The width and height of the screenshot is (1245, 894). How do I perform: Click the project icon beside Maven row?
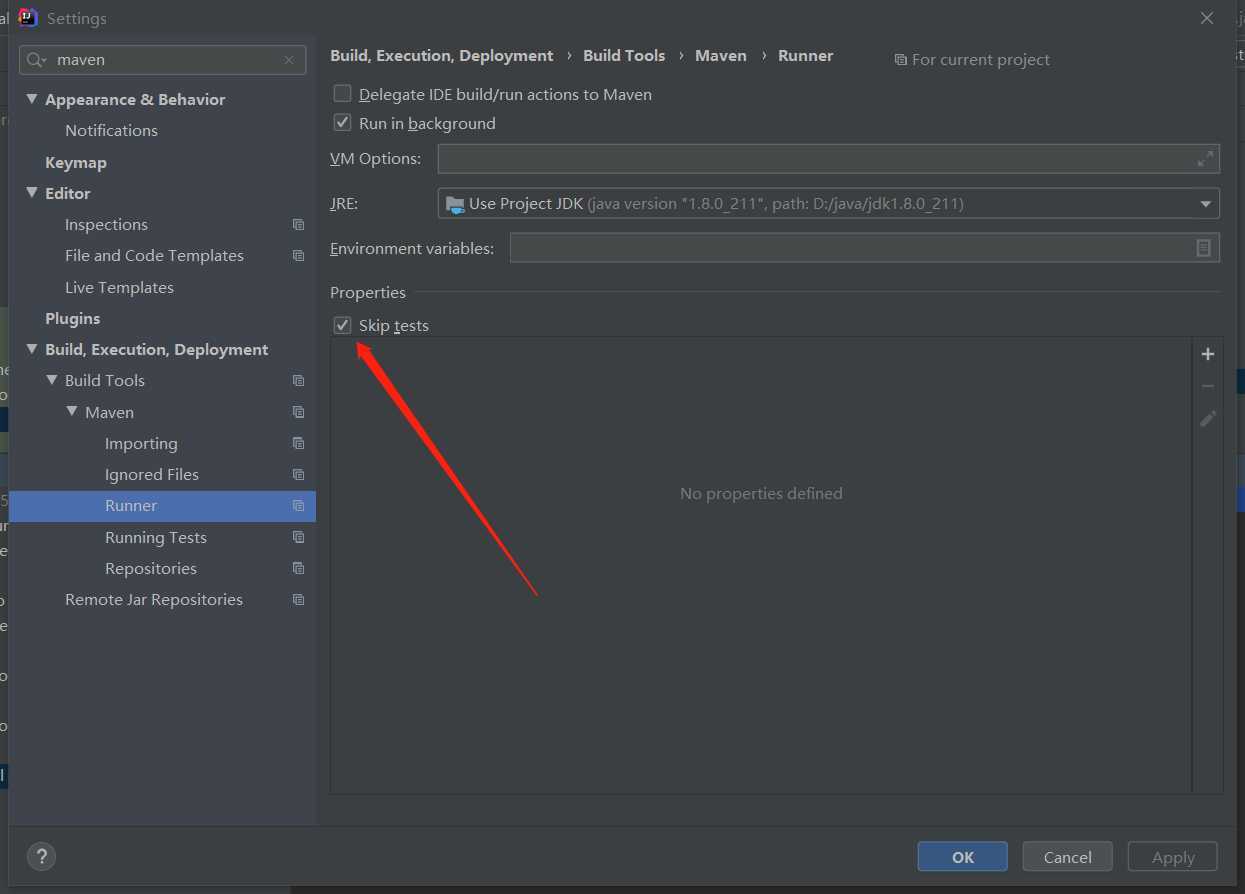pos(298,412)
